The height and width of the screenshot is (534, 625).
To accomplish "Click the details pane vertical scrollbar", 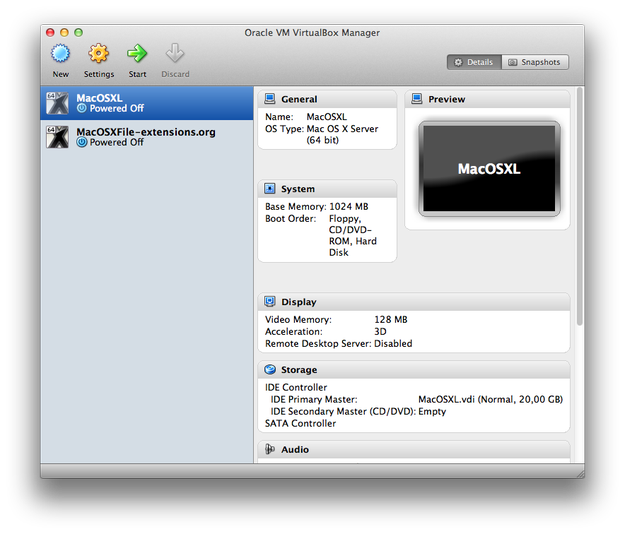I will pos(580,206).
